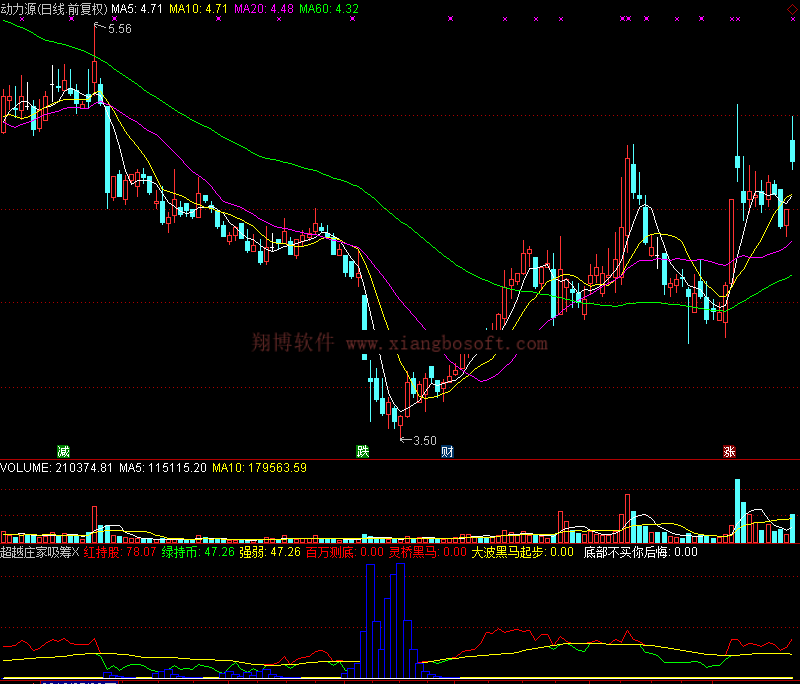Click the green 减 marker icon
This screenshot has width=800, height=684.
coord(63,452)
